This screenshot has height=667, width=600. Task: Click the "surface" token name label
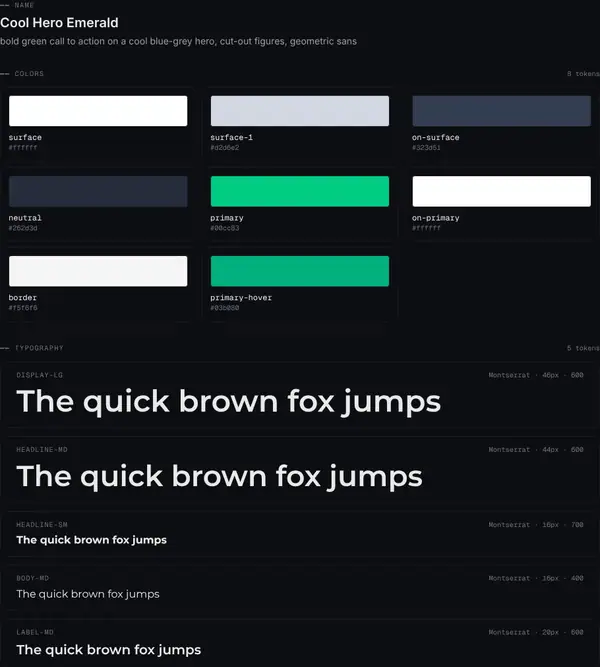pyautogui.click(x=25, y=137)
